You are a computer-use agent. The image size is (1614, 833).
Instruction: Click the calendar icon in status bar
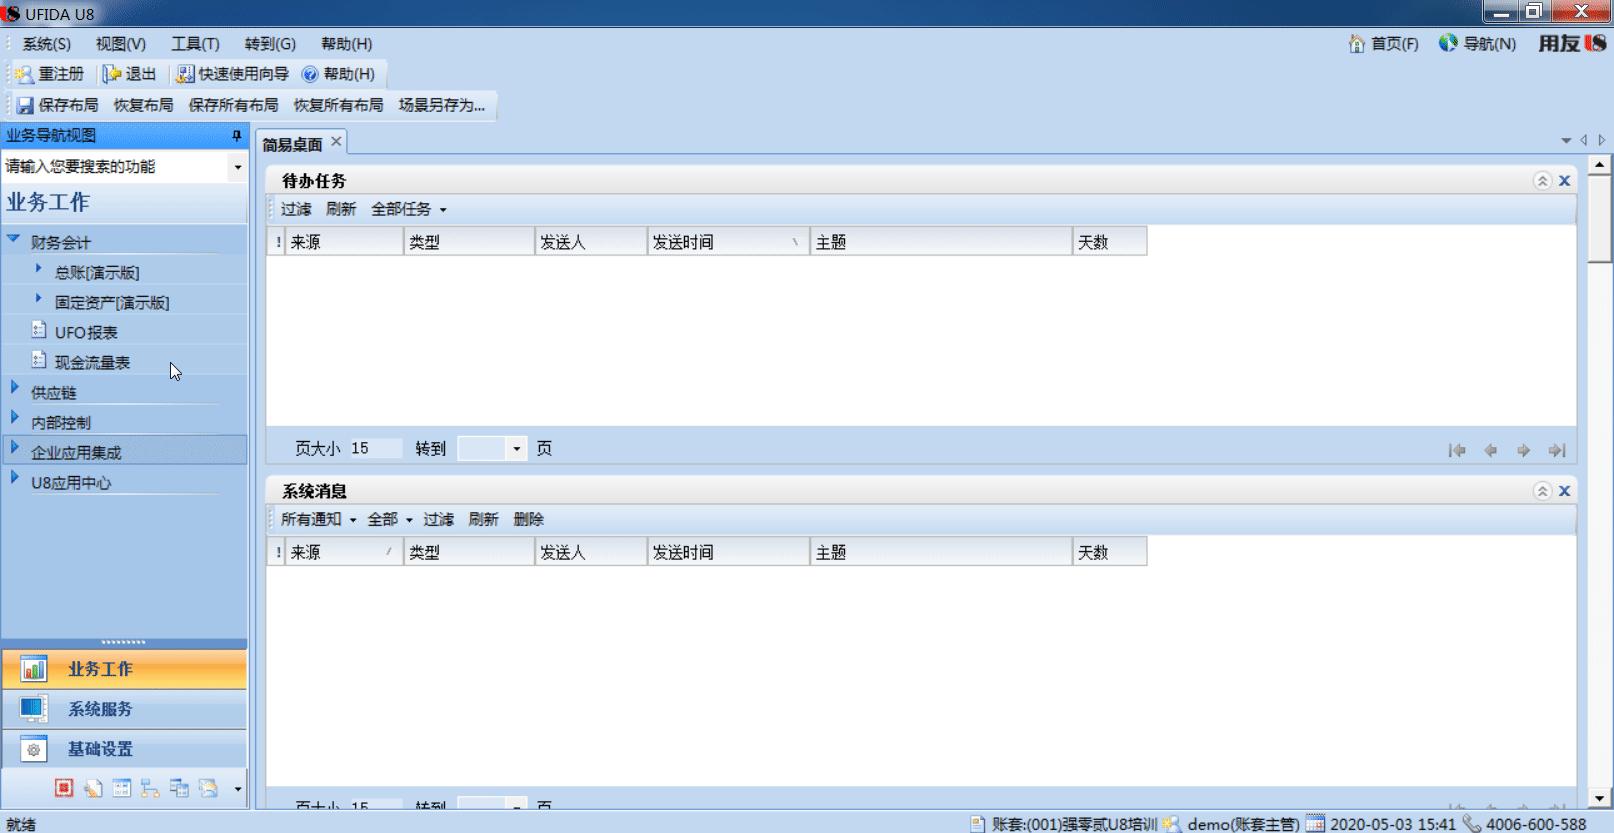pyautogui.click(x=1315, y=824)
